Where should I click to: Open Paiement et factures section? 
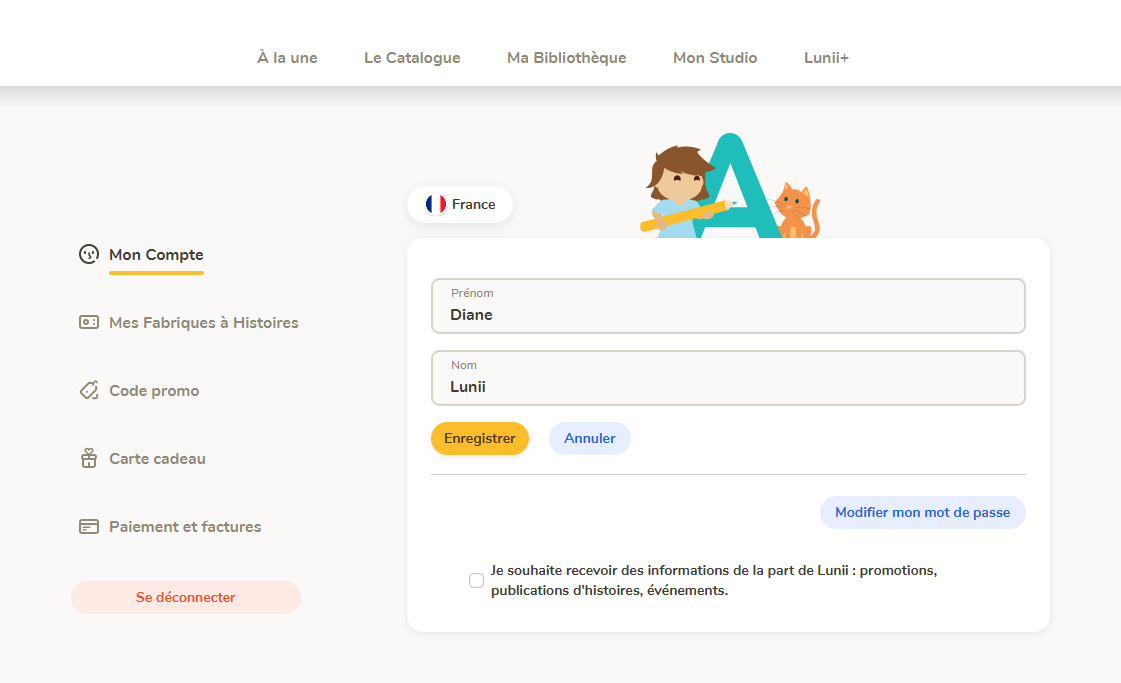click(x=185, y=526)
